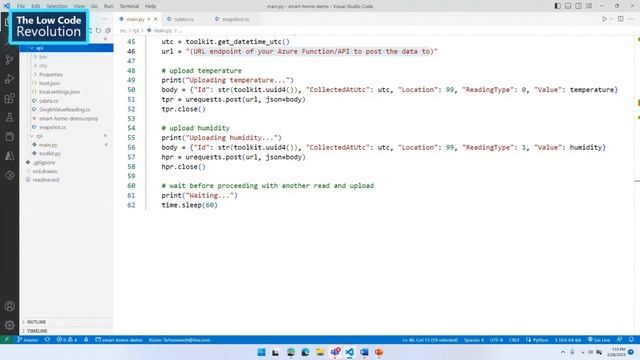This screenshot has height=360, width=640.
Task: Open SingleValueReading.cs file
Action: tap(66, 109)
